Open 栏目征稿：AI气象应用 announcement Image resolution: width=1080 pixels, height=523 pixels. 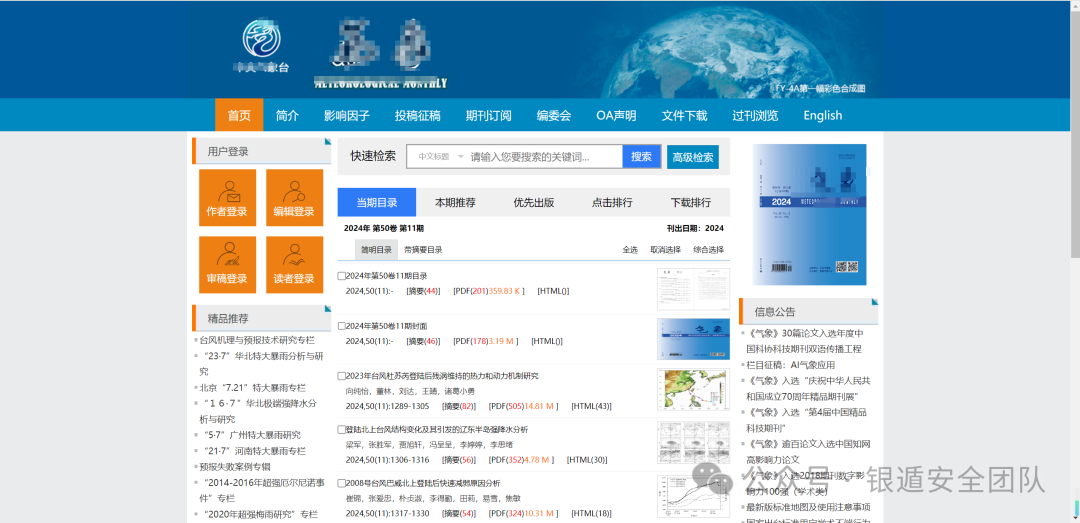(x=791, y=365)
